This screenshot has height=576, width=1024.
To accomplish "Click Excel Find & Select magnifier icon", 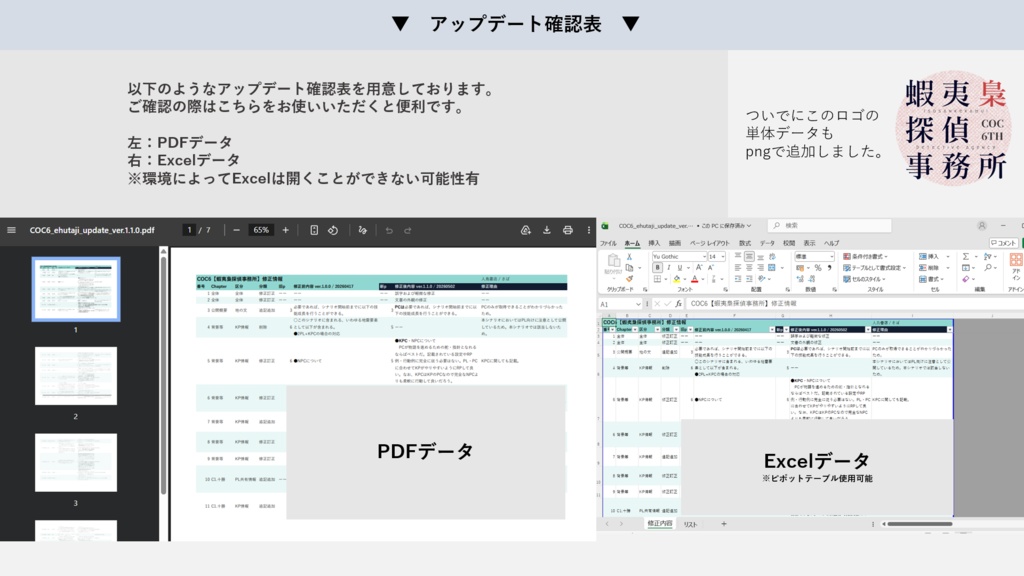I will point(988,268).
